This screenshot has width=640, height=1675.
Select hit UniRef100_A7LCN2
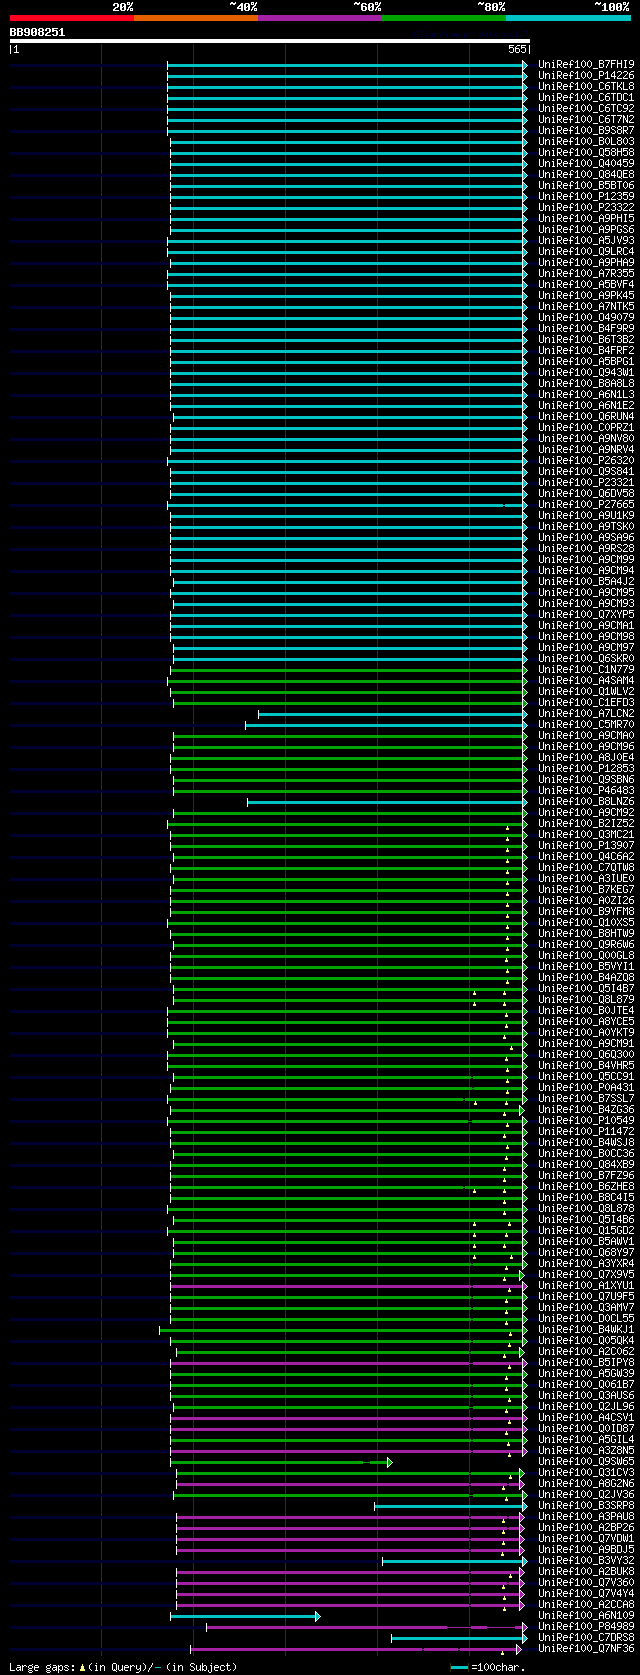point(586,713)
